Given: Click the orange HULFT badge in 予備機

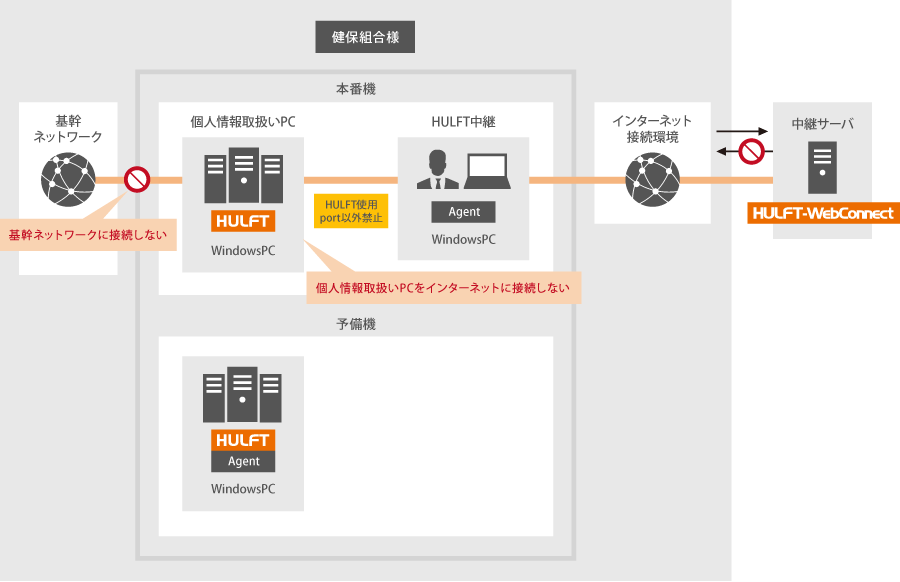Looking at the screenshot, I should [x=243, y=440].
